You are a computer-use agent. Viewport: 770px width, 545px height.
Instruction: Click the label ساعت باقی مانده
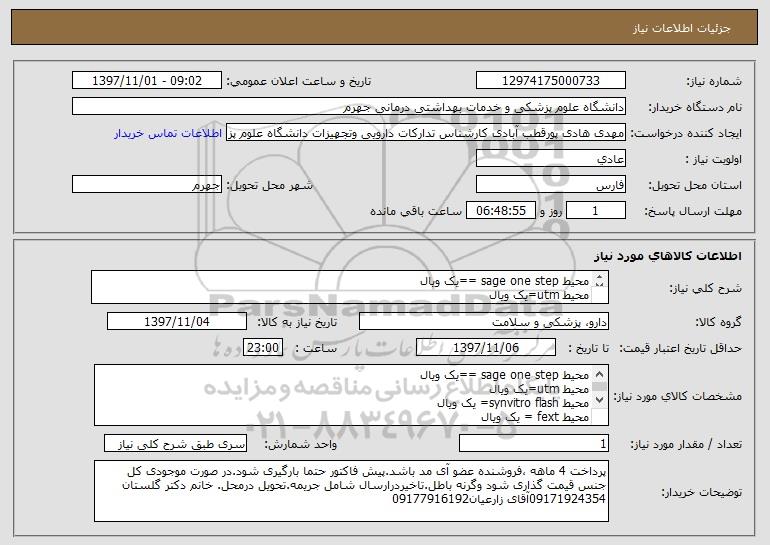[416, 211]
